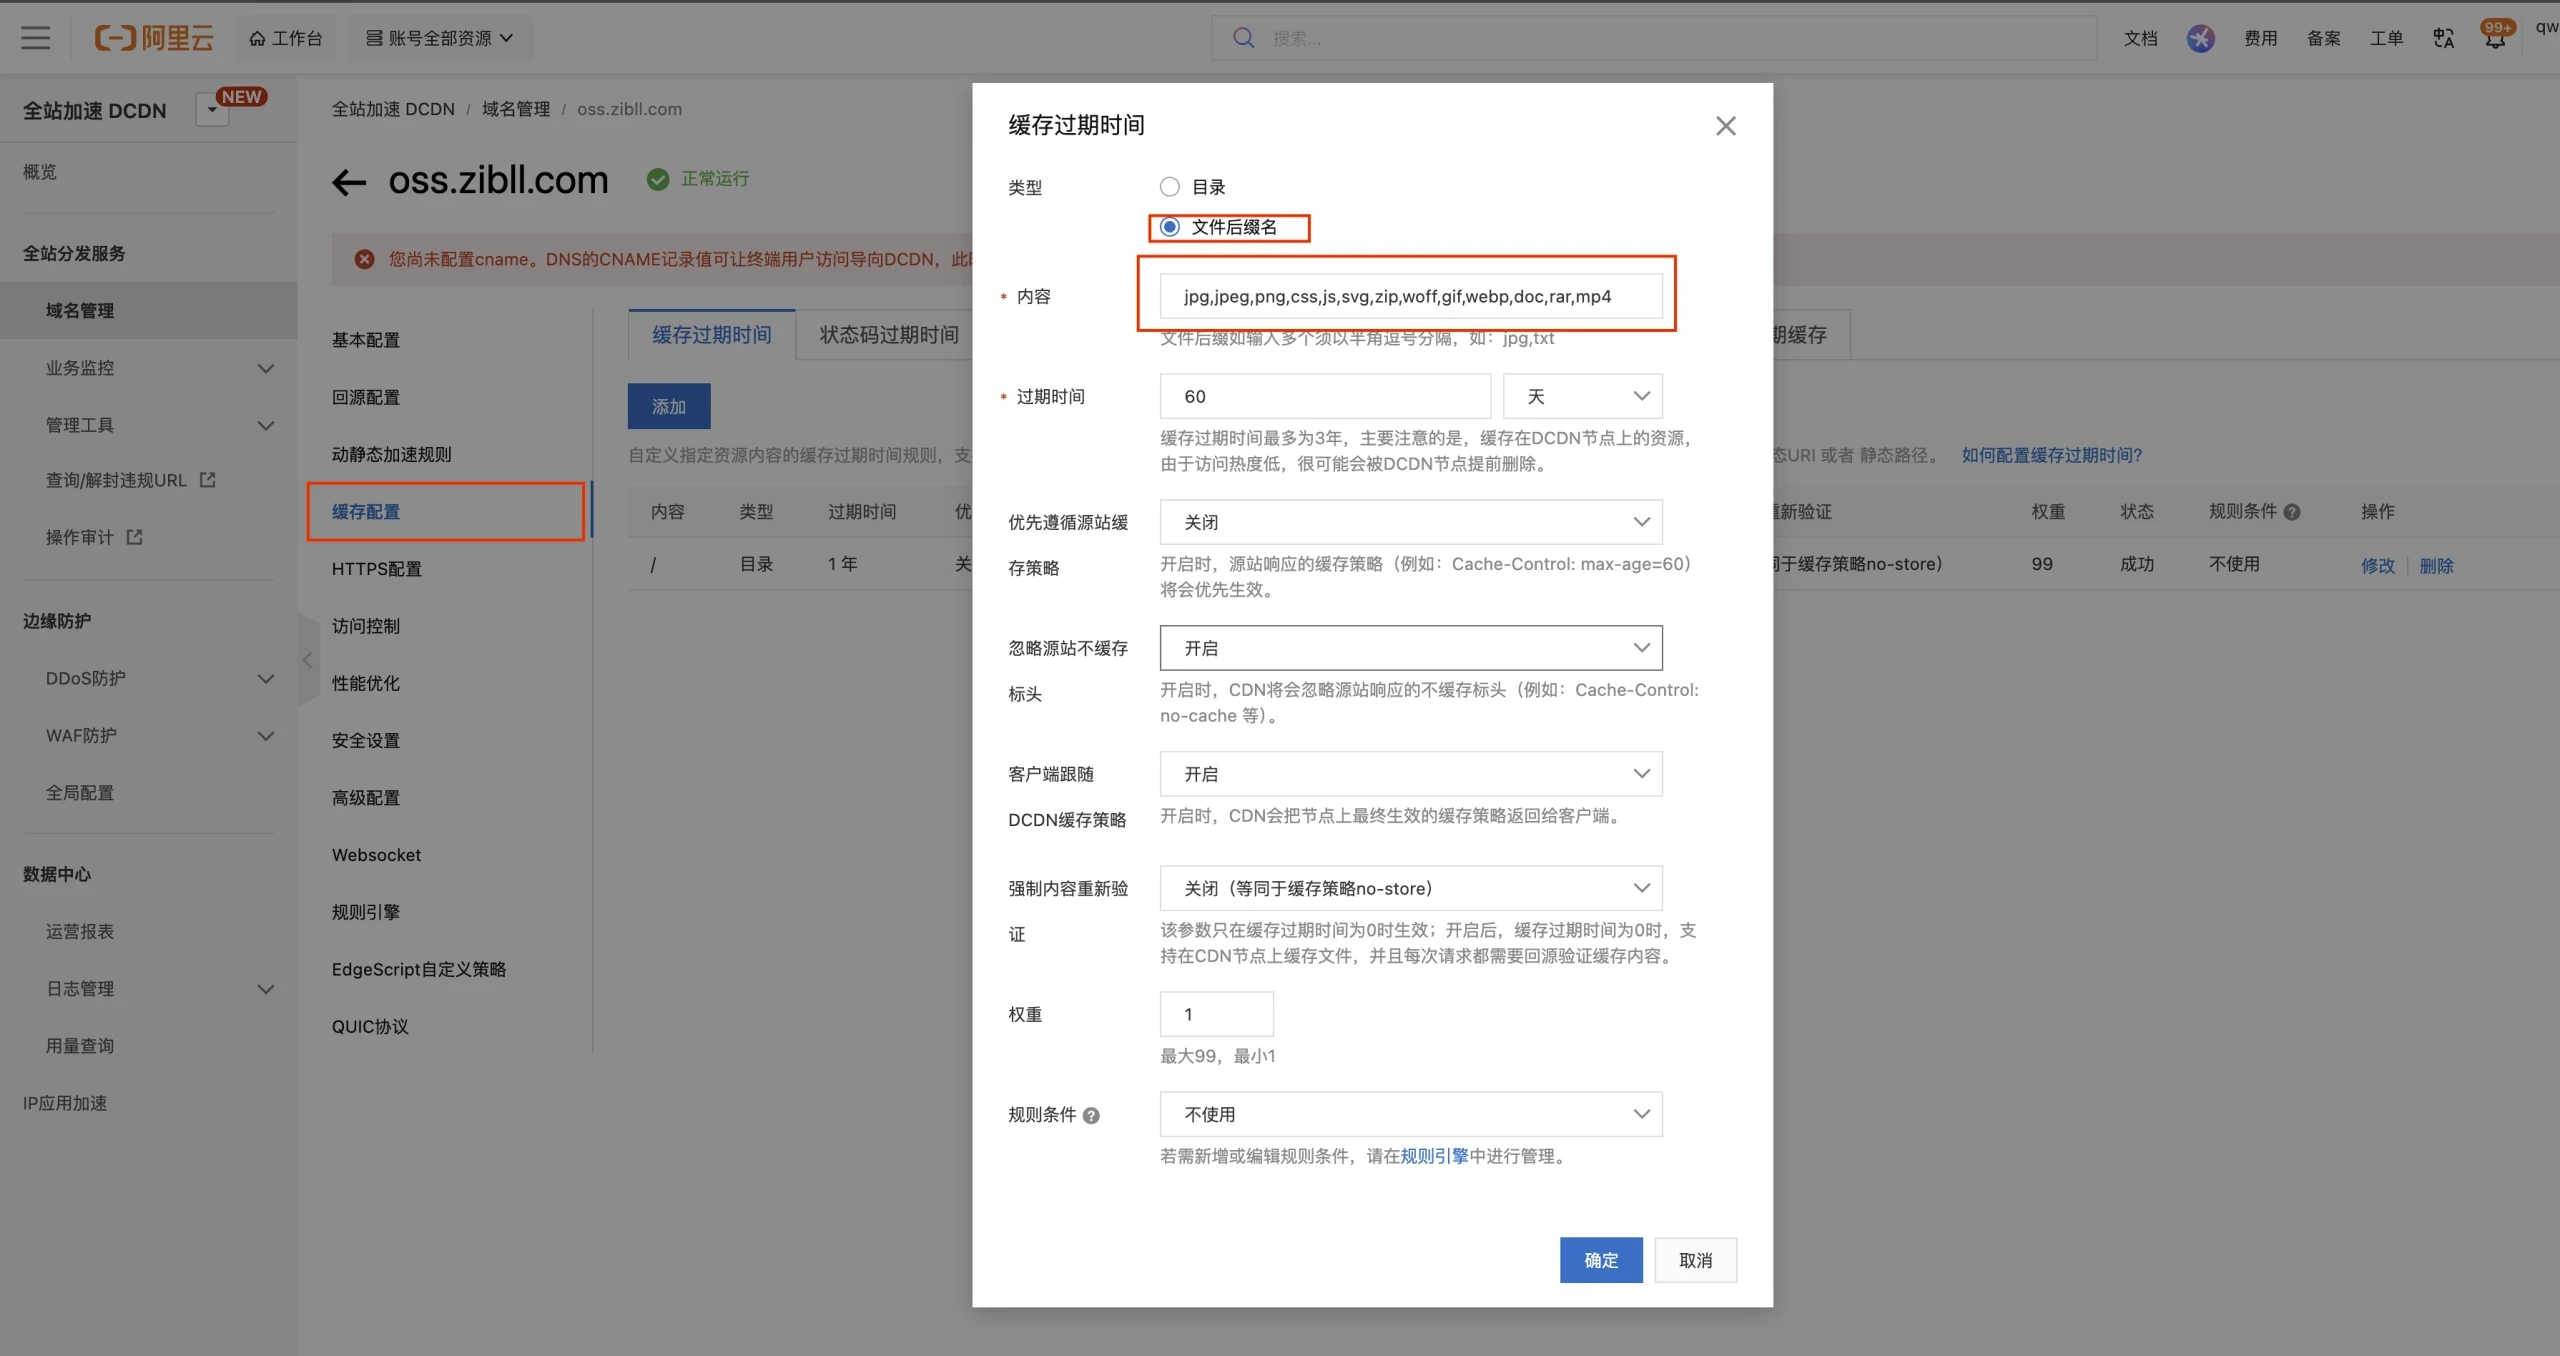The image size is (2560, 1356).
Task: 打开工作台页面
Action: coord(286,37)
